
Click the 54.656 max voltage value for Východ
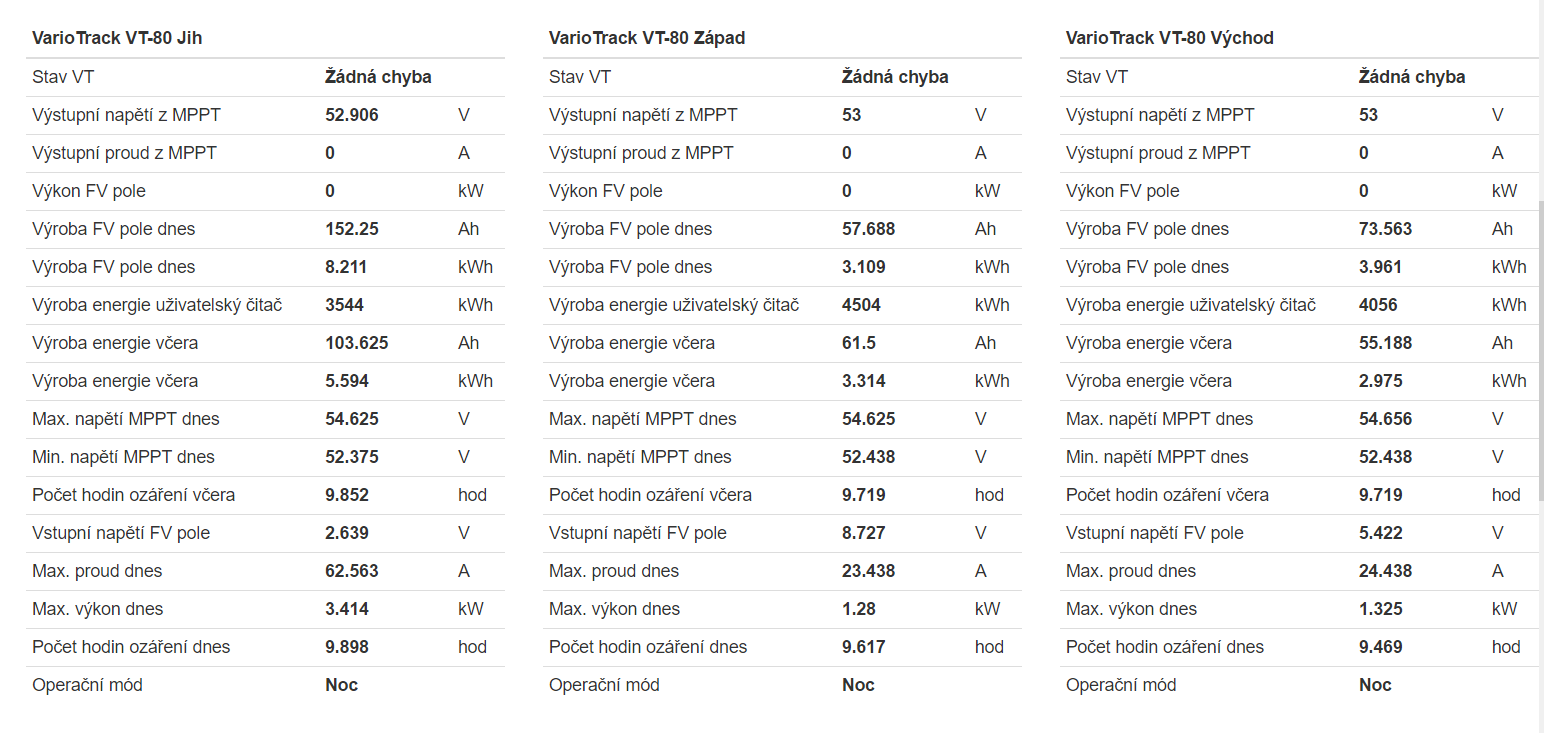coord(1385,419)
